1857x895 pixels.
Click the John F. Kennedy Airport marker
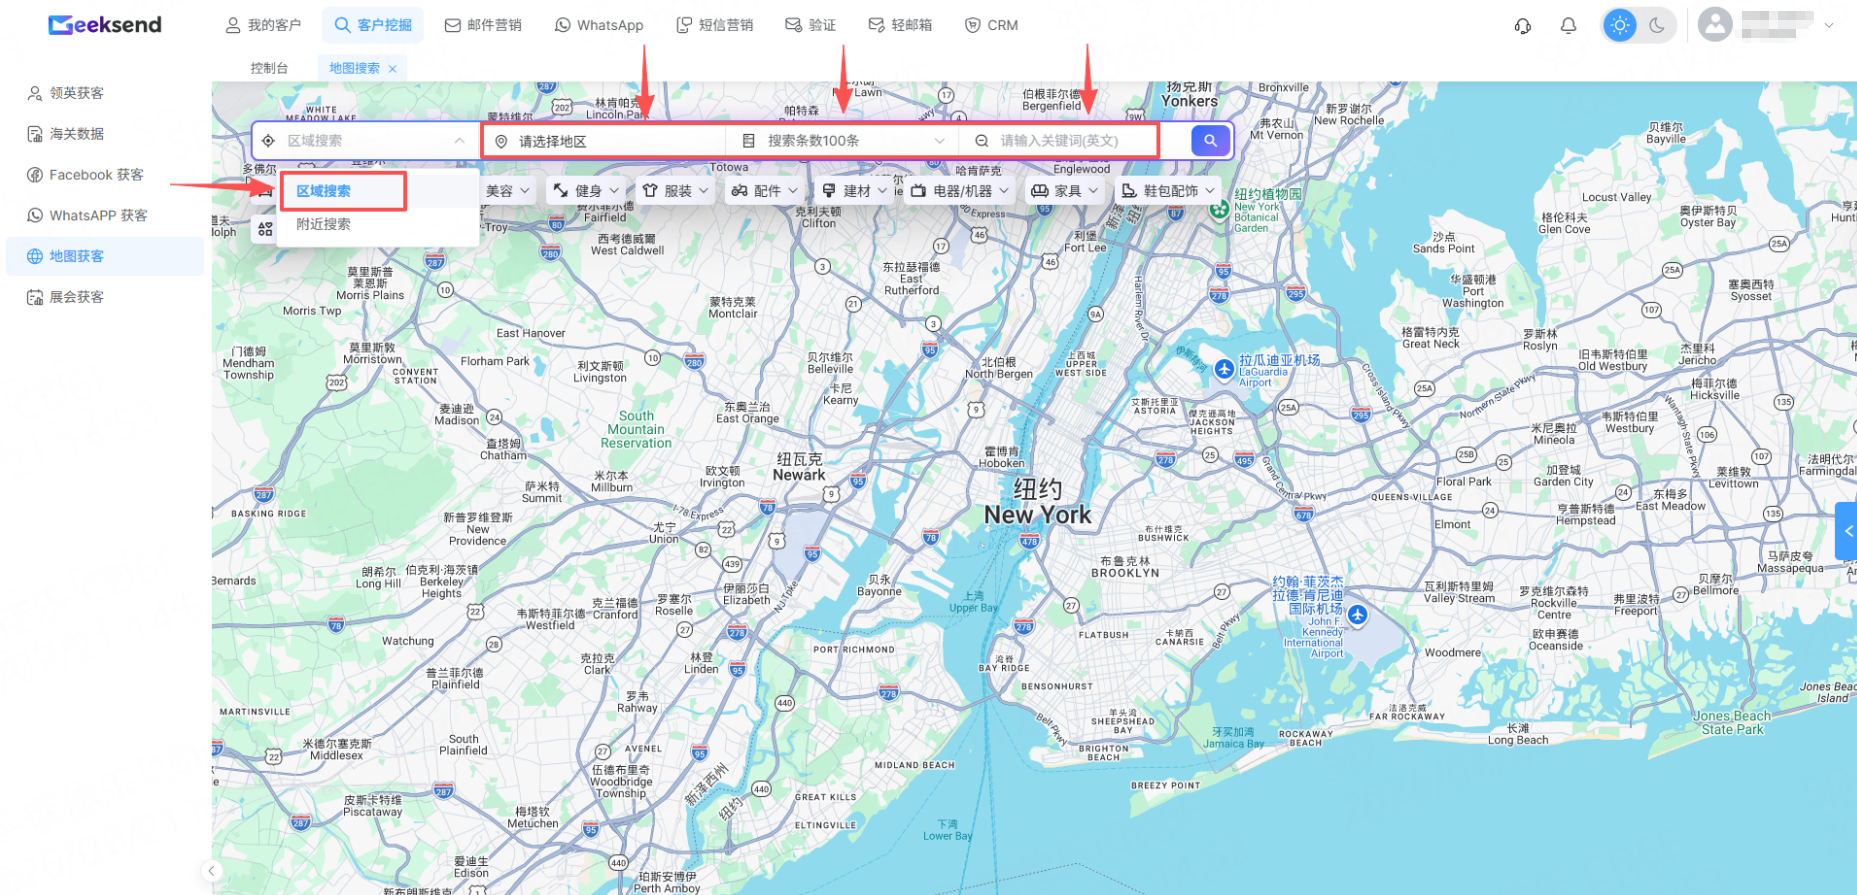[1357, 615]
